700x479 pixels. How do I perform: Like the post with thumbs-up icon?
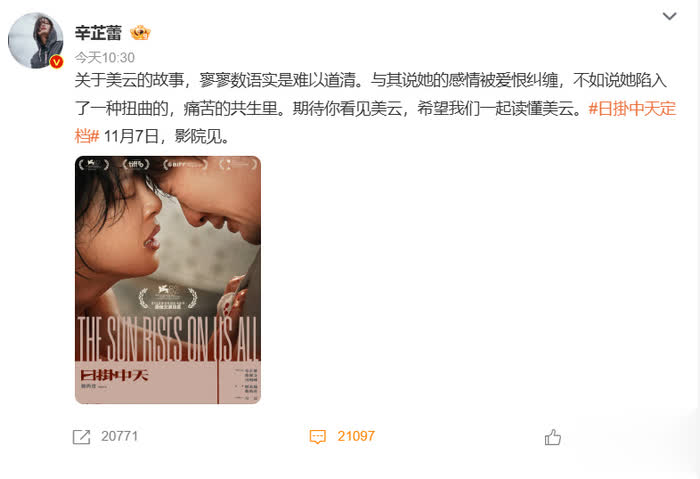(x=553, y=437)
